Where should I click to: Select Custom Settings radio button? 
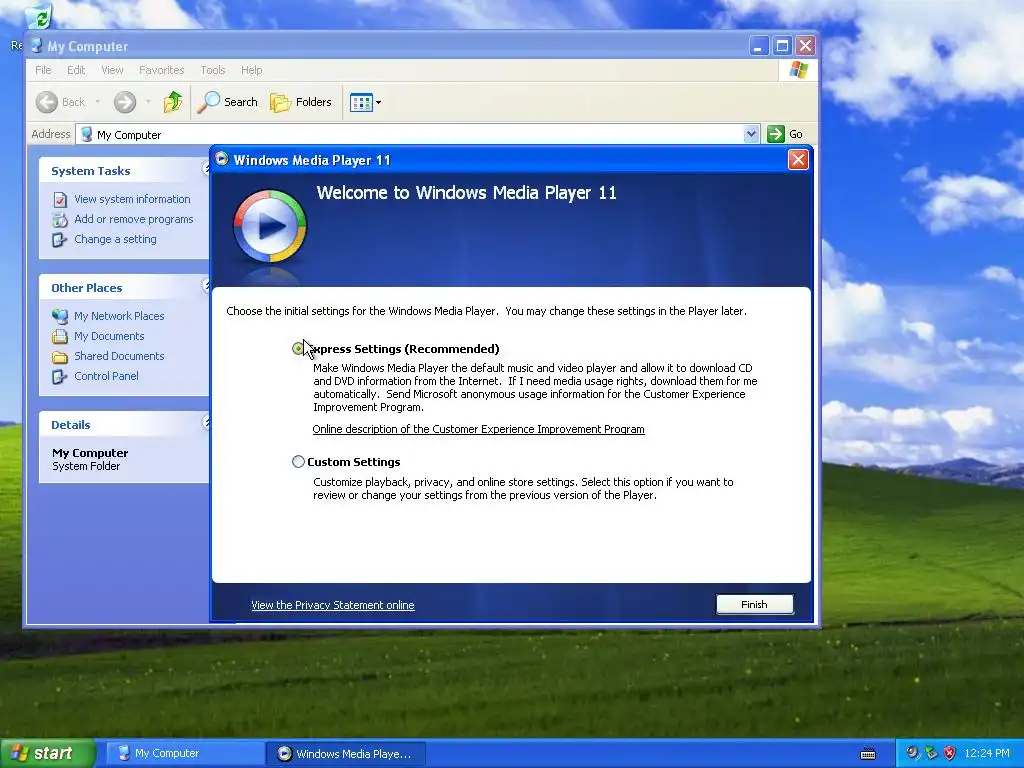click(298, 462)
